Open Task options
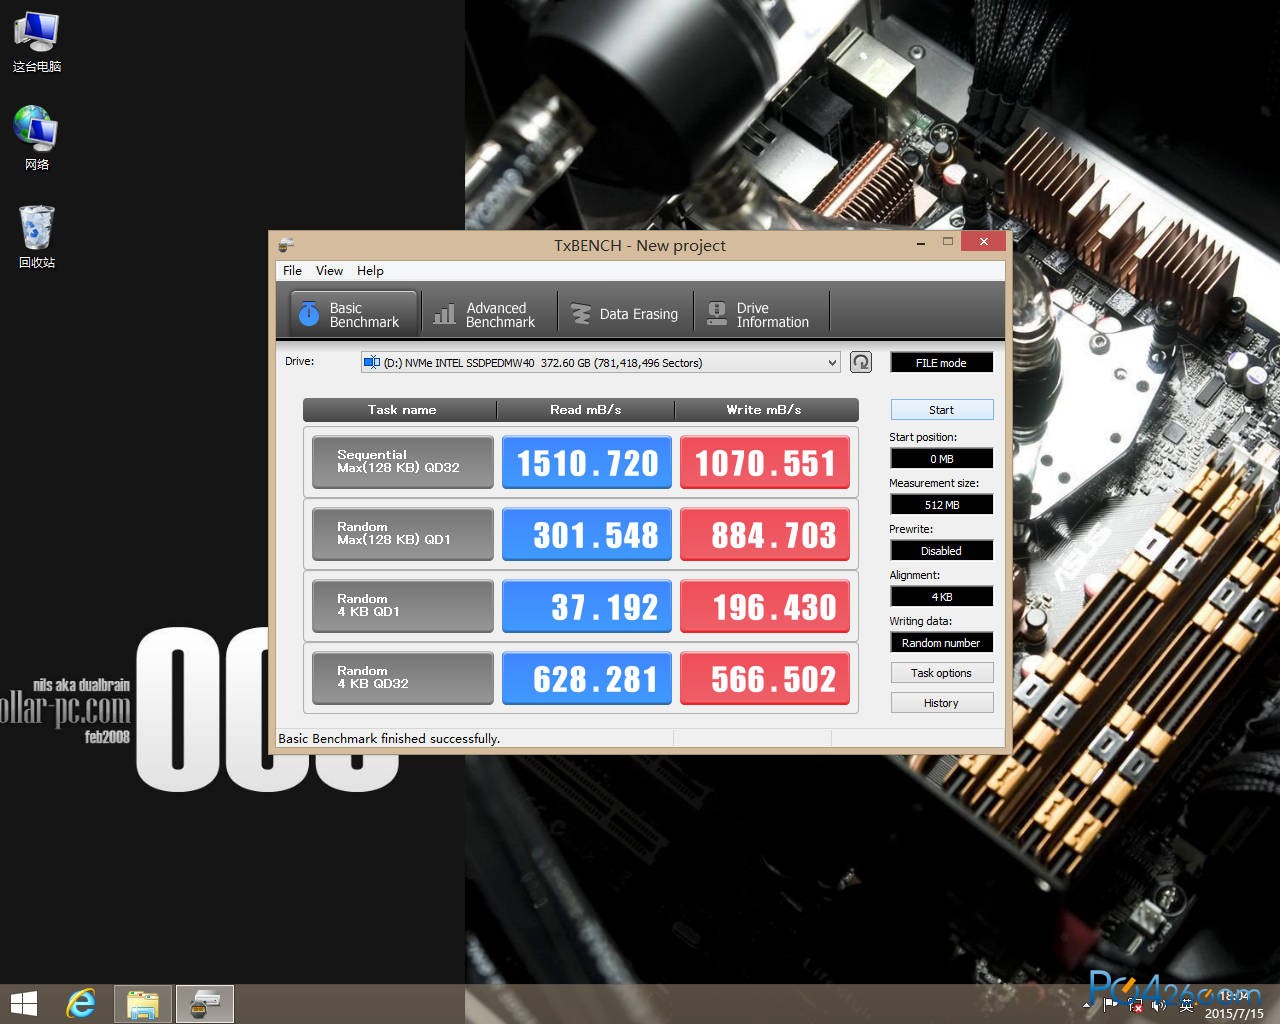 pos(941,673)
